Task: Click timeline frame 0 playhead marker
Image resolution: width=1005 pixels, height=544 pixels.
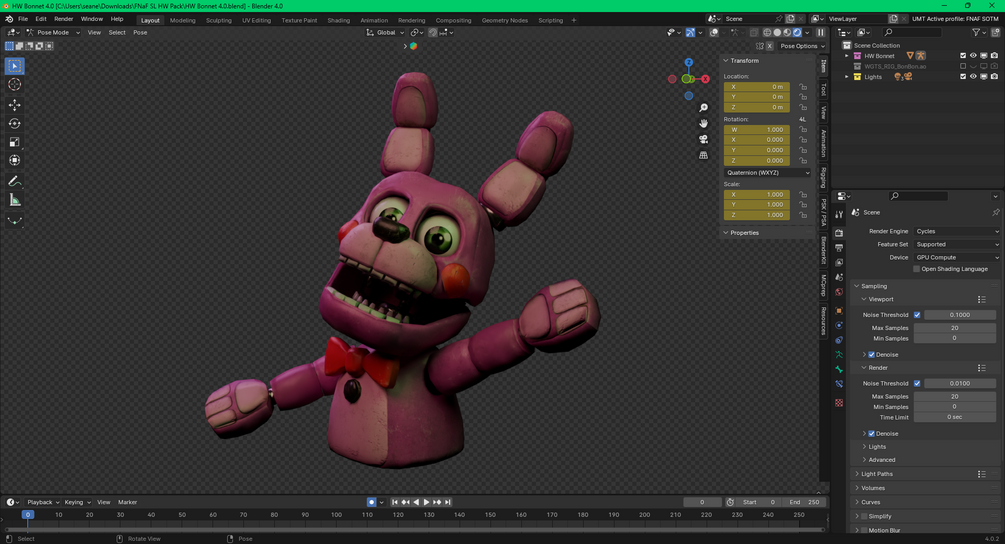Action: click(28, 515)
